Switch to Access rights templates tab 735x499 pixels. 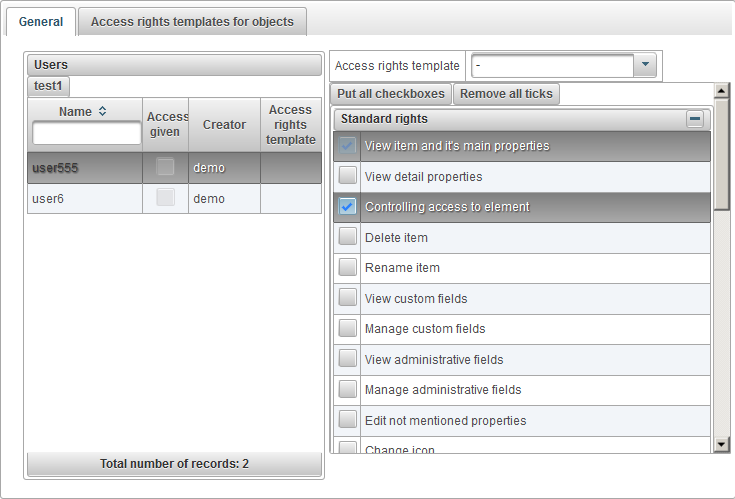[x=192, y=21]
